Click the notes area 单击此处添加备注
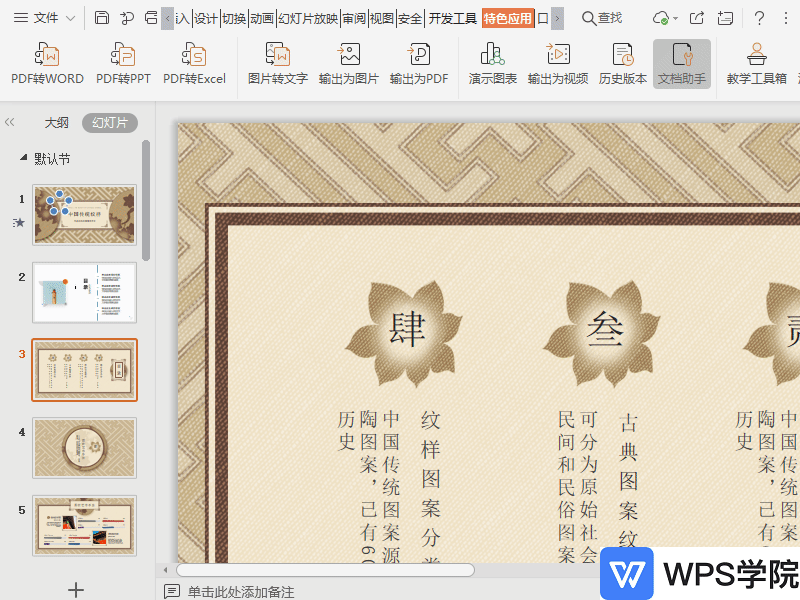Screen dimensions: 800x600 coord(240,592)
